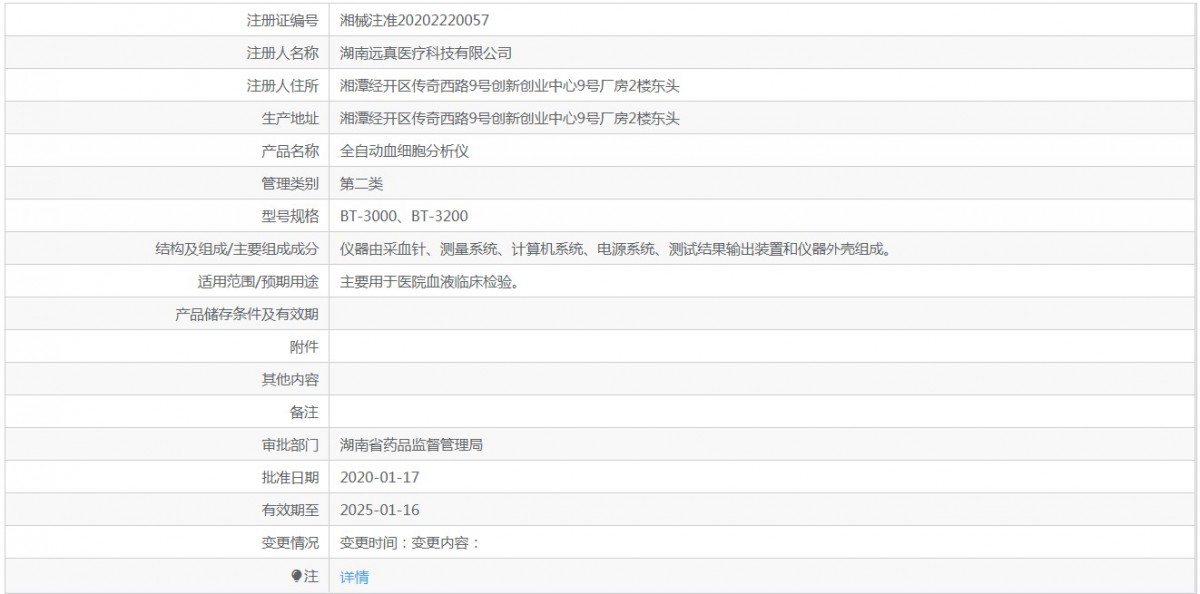1200x594 pixels.
Task: Open the 详情 link in the 注 row
Action: (x=354, y=577)
